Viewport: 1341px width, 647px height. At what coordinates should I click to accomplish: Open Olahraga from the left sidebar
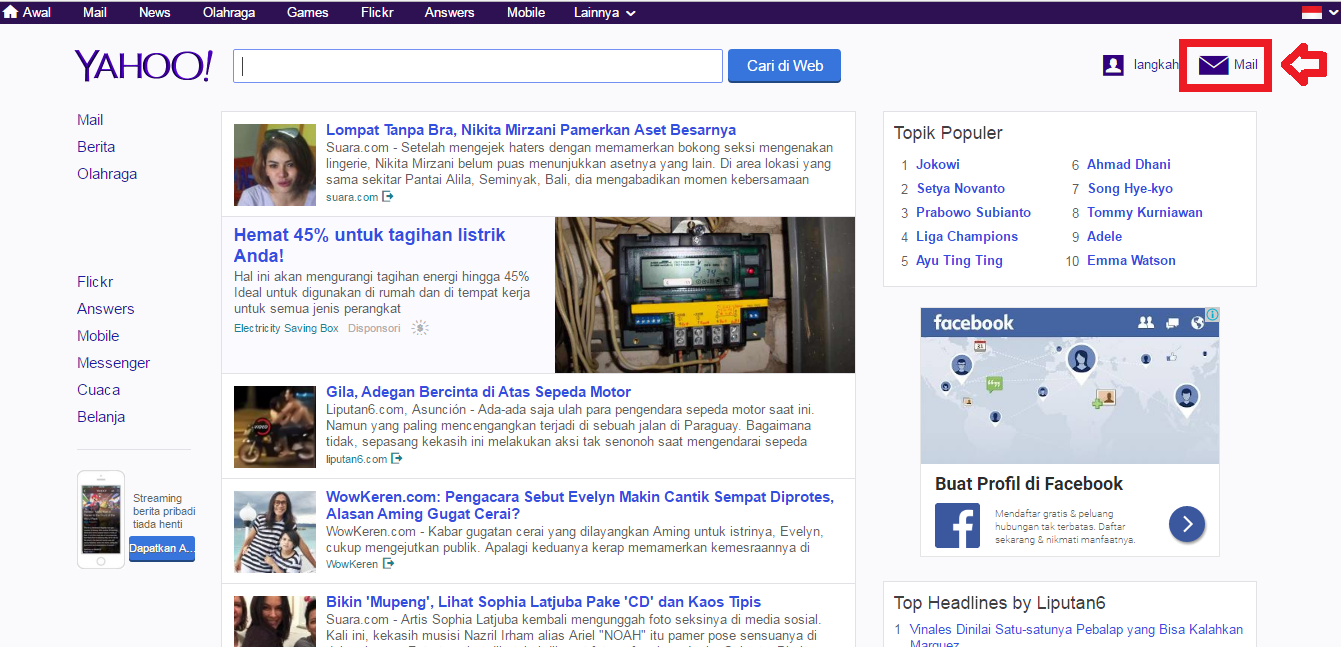(x=107, y=173)
